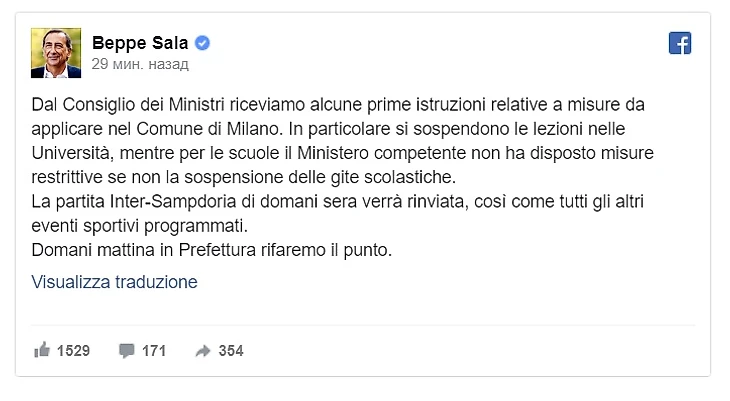Click the 354 shares count
Screen dimensions: 730x401
[x=231, y=351]
